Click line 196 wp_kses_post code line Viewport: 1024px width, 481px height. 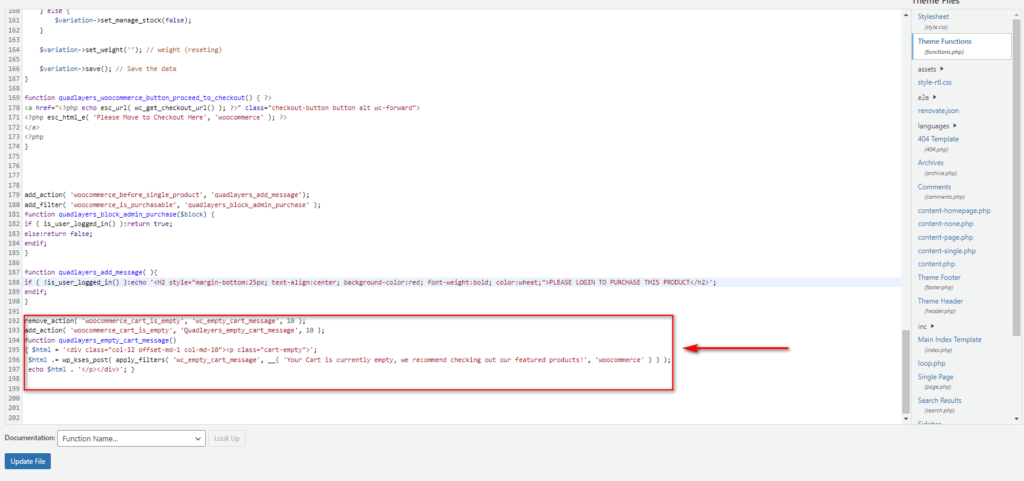coord(349,360)
